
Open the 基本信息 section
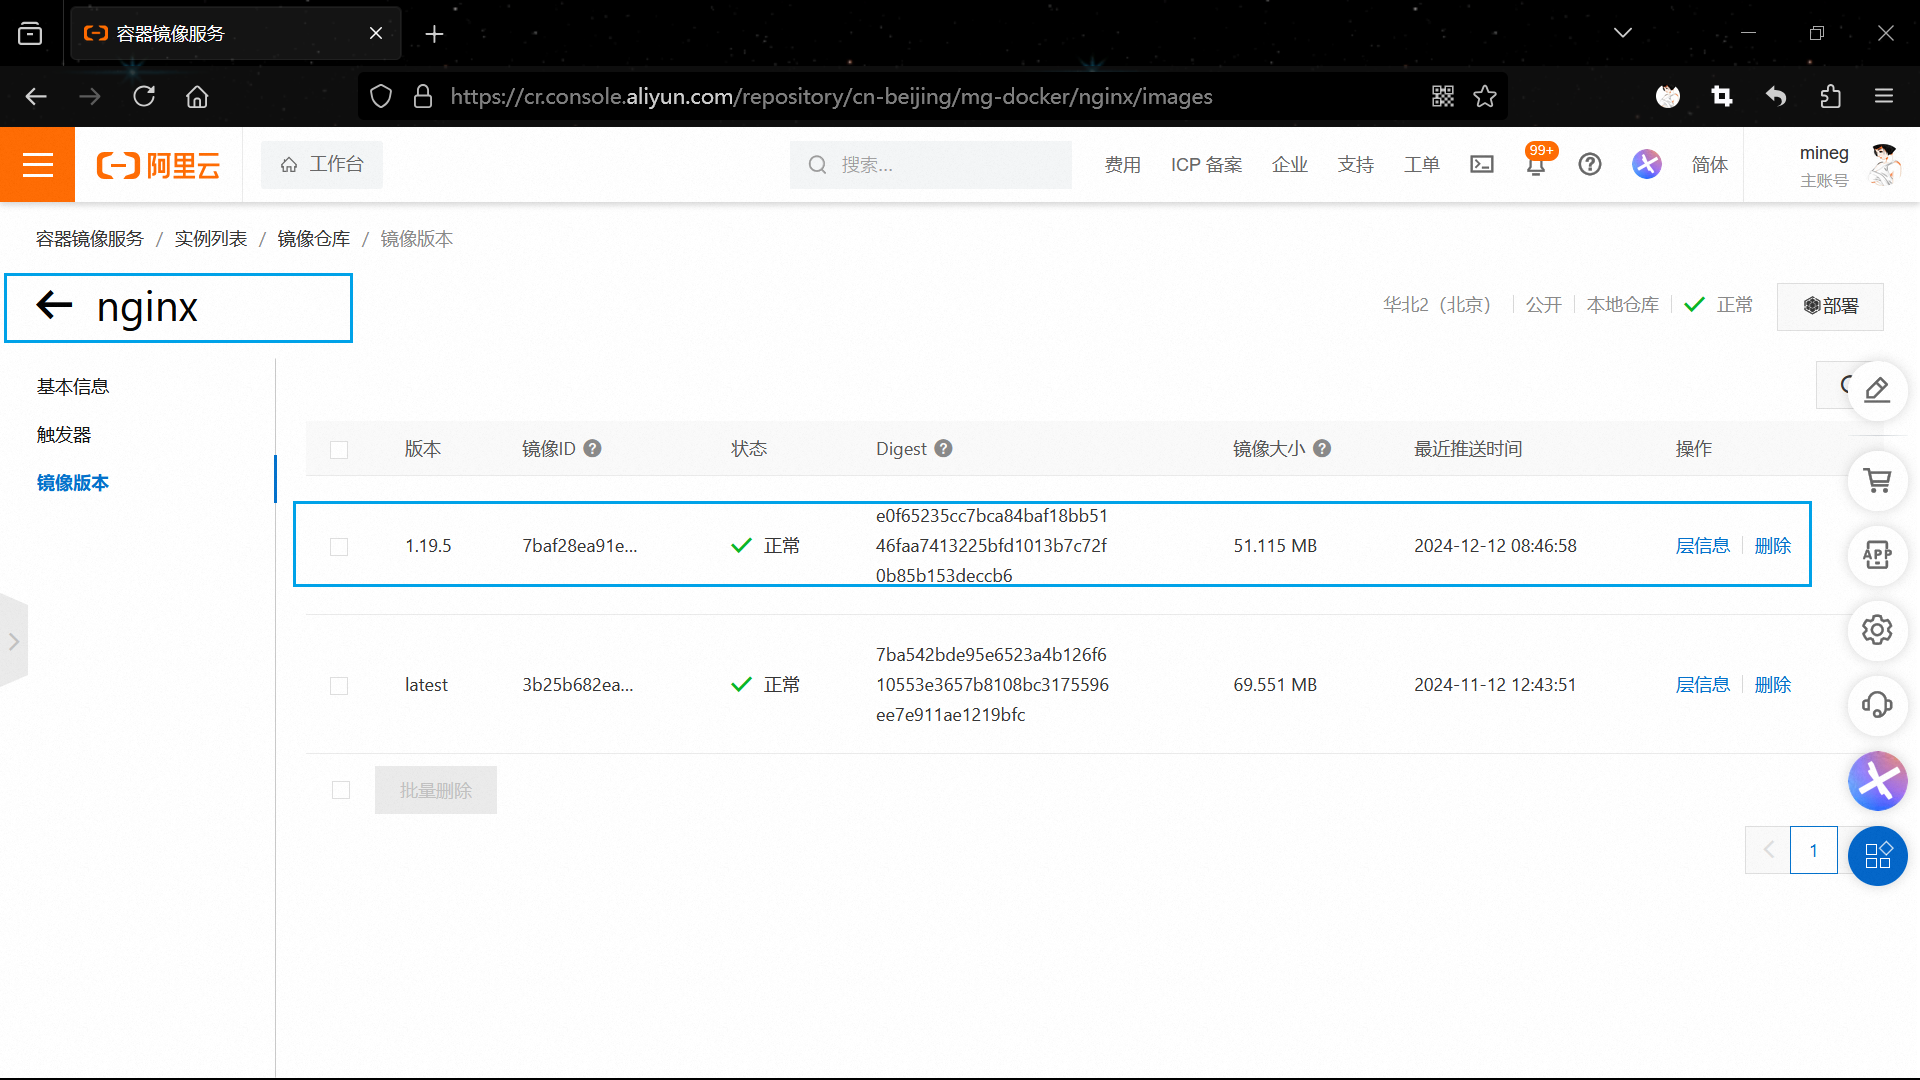tap(73, 387)
